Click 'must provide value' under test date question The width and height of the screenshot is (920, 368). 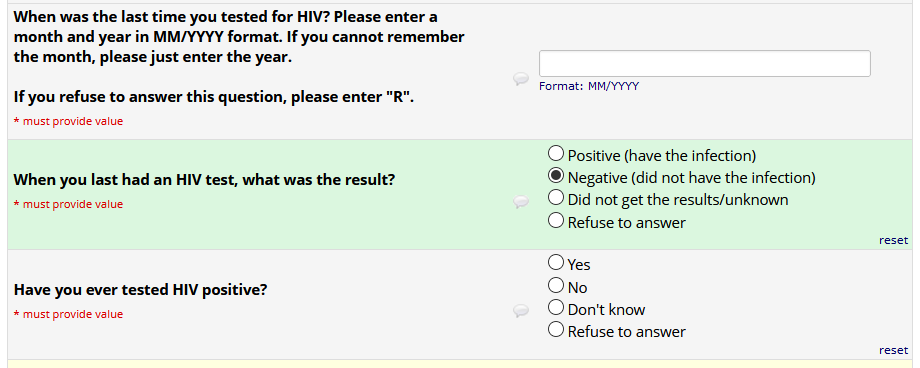(x=69, y=121)
